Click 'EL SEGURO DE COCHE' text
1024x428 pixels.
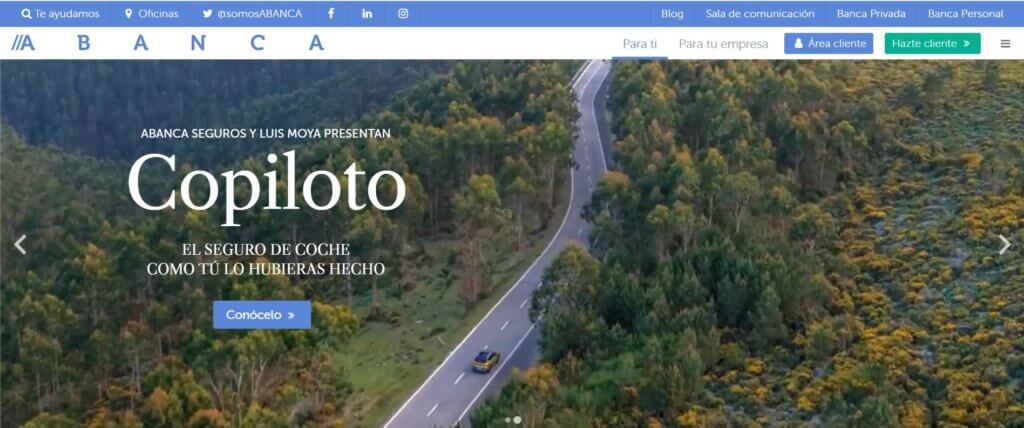(x=266, y=250)
